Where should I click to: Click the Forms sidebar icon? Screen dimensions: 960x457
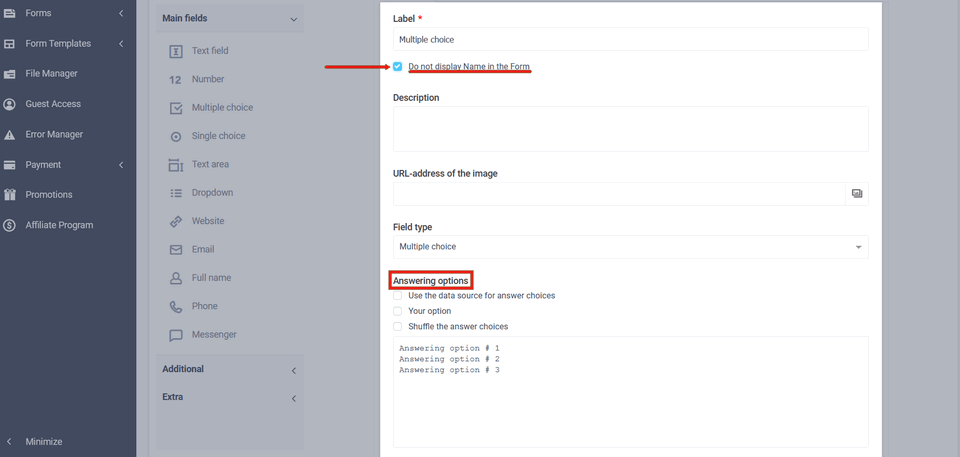[x=9, y=13]
